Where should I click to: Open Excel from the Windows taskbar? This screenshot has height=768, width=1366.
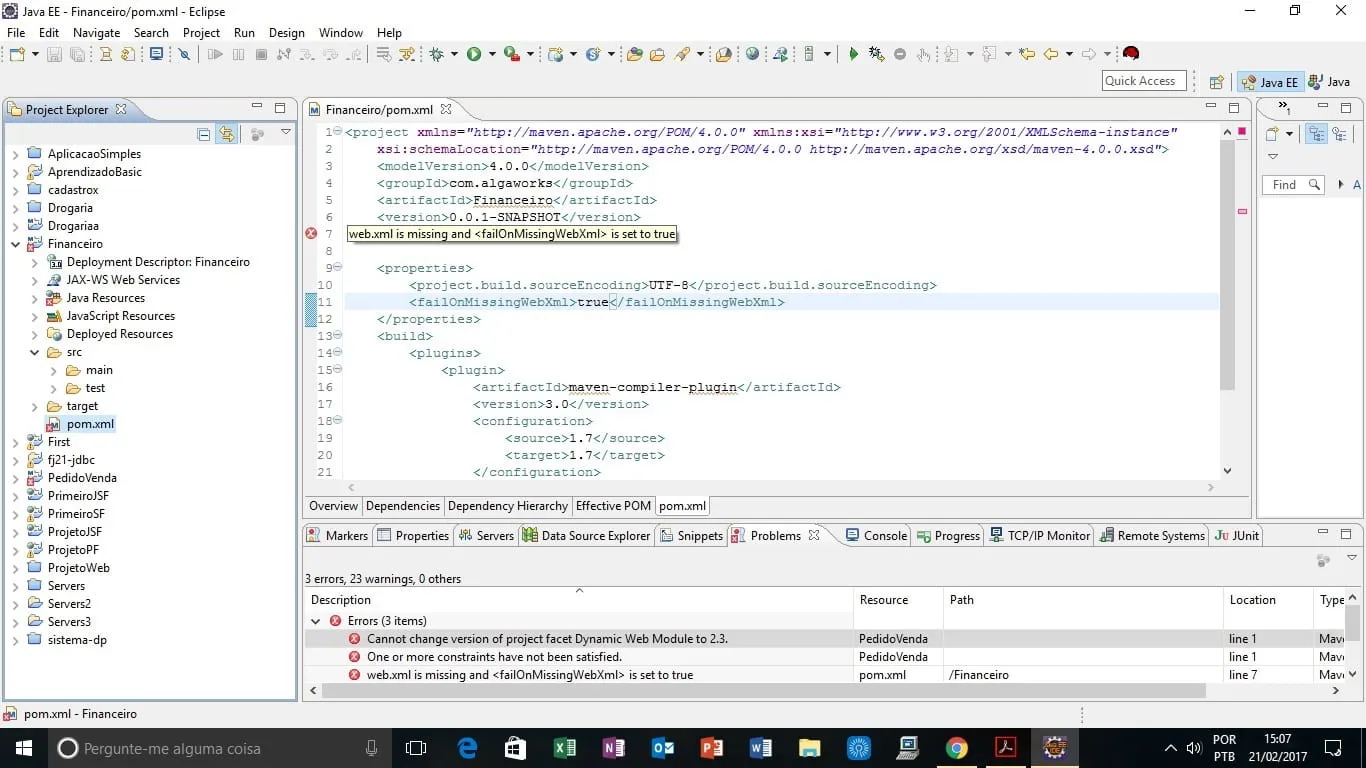point(564,748)
